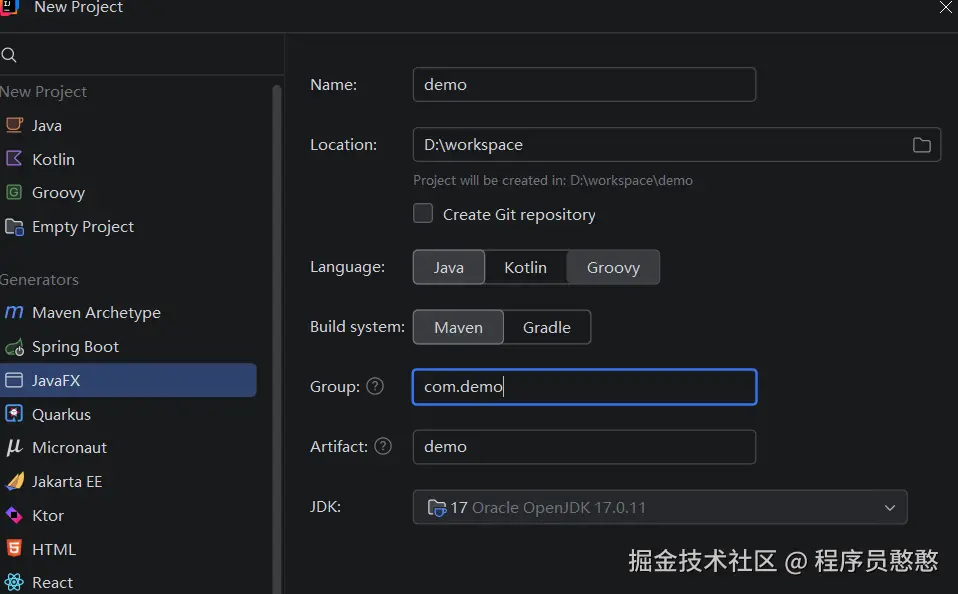The width and height of the screenshot is (958, 594).
Task: Select the Jakarta EE generator
Action: tap(128, 482)
